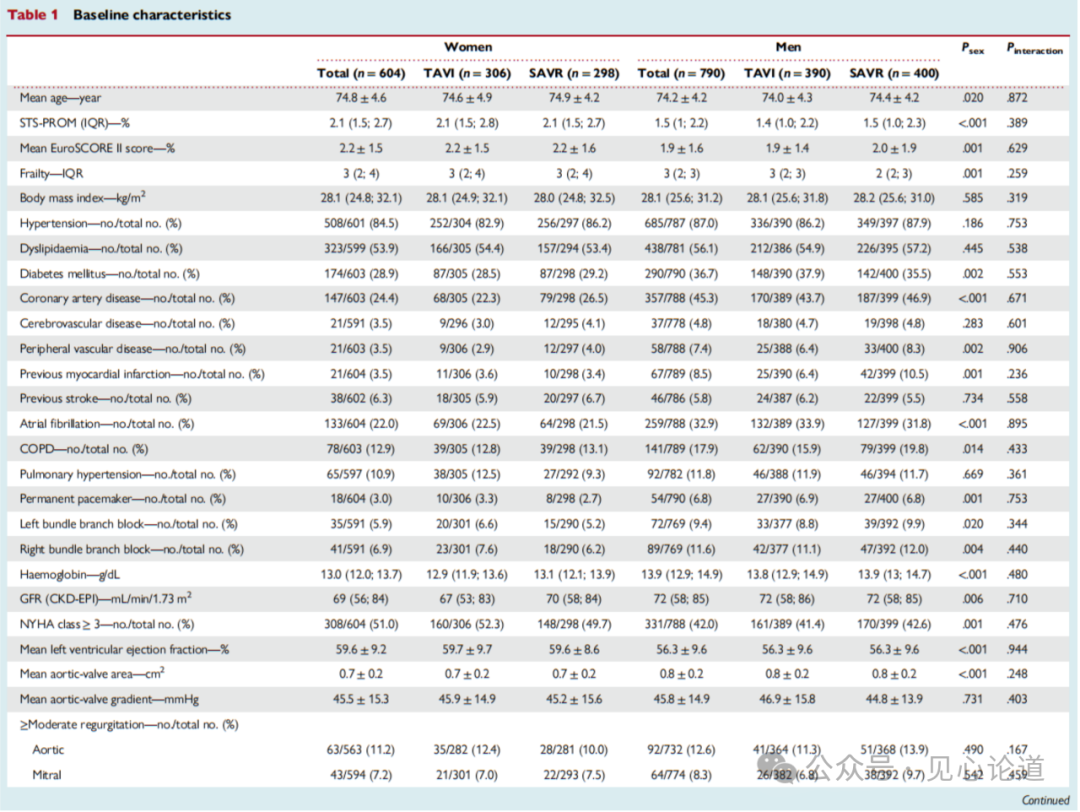Viewport: 1080px width, 812px height.
Task: Click the "Diabetes mellitus" row label
Action: pos(109,273)
